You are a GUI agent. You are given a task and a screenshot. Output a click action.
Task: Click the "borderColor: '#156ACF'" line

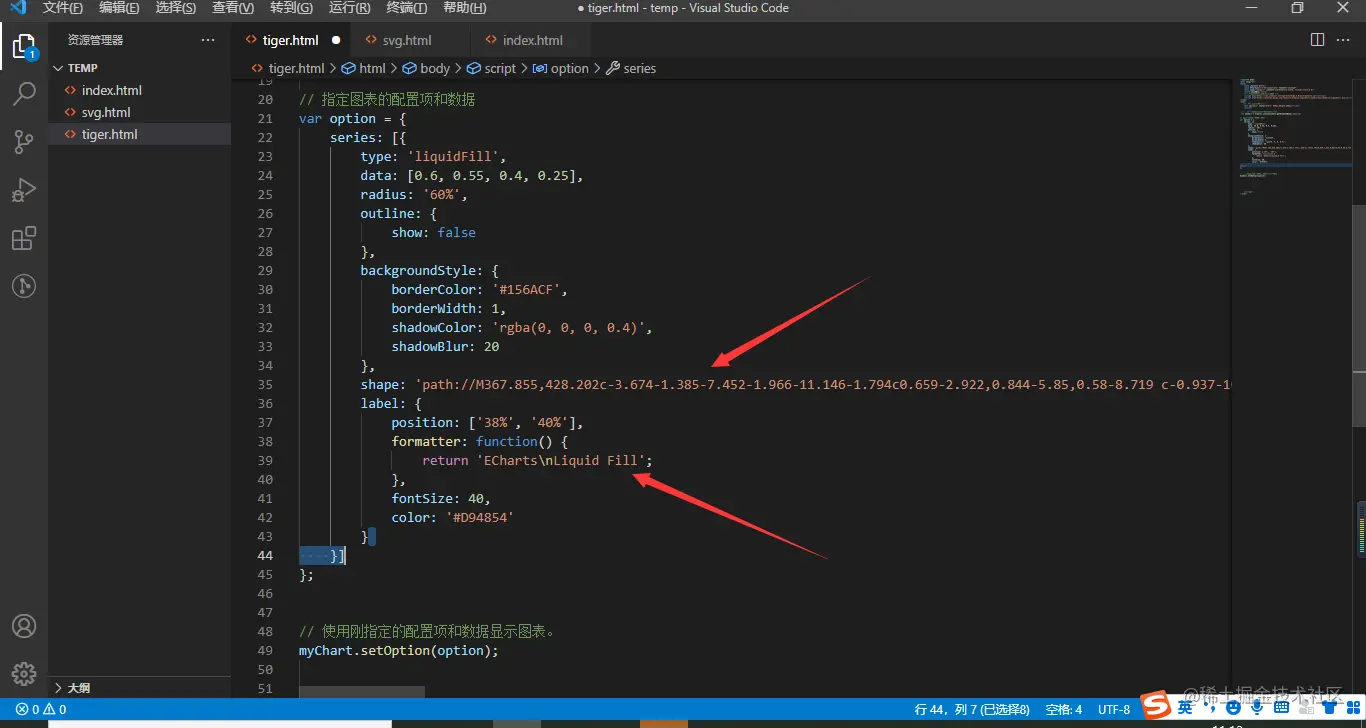pyautogui.click(x=480, y=289)
